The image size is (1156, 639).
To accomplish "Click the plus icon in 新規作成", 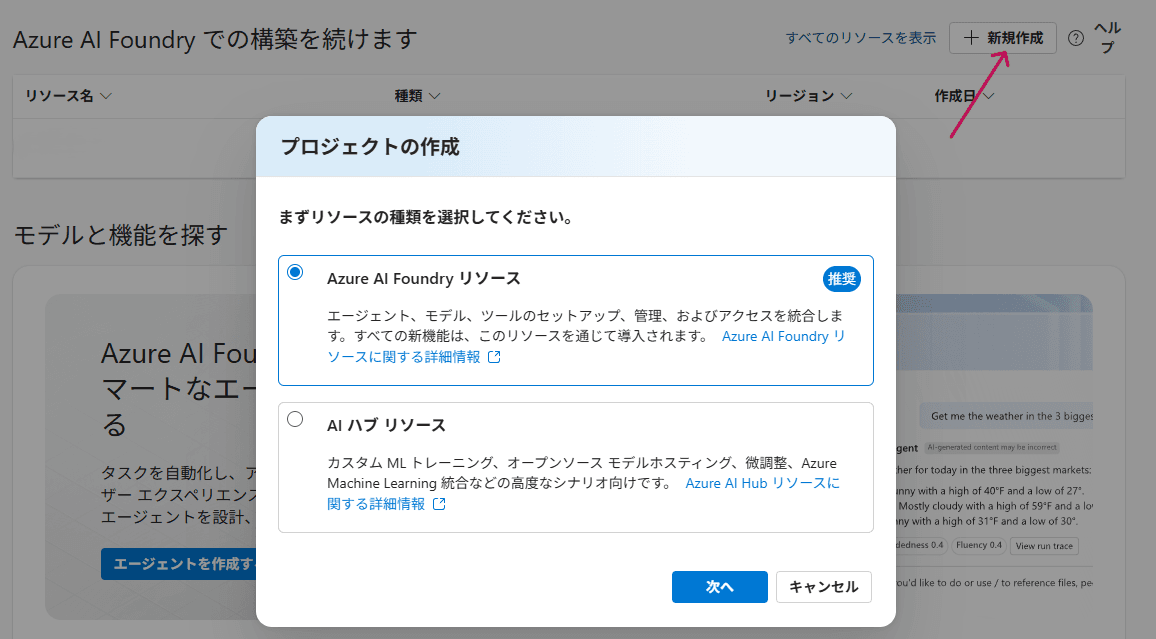I will pos(972,38).
